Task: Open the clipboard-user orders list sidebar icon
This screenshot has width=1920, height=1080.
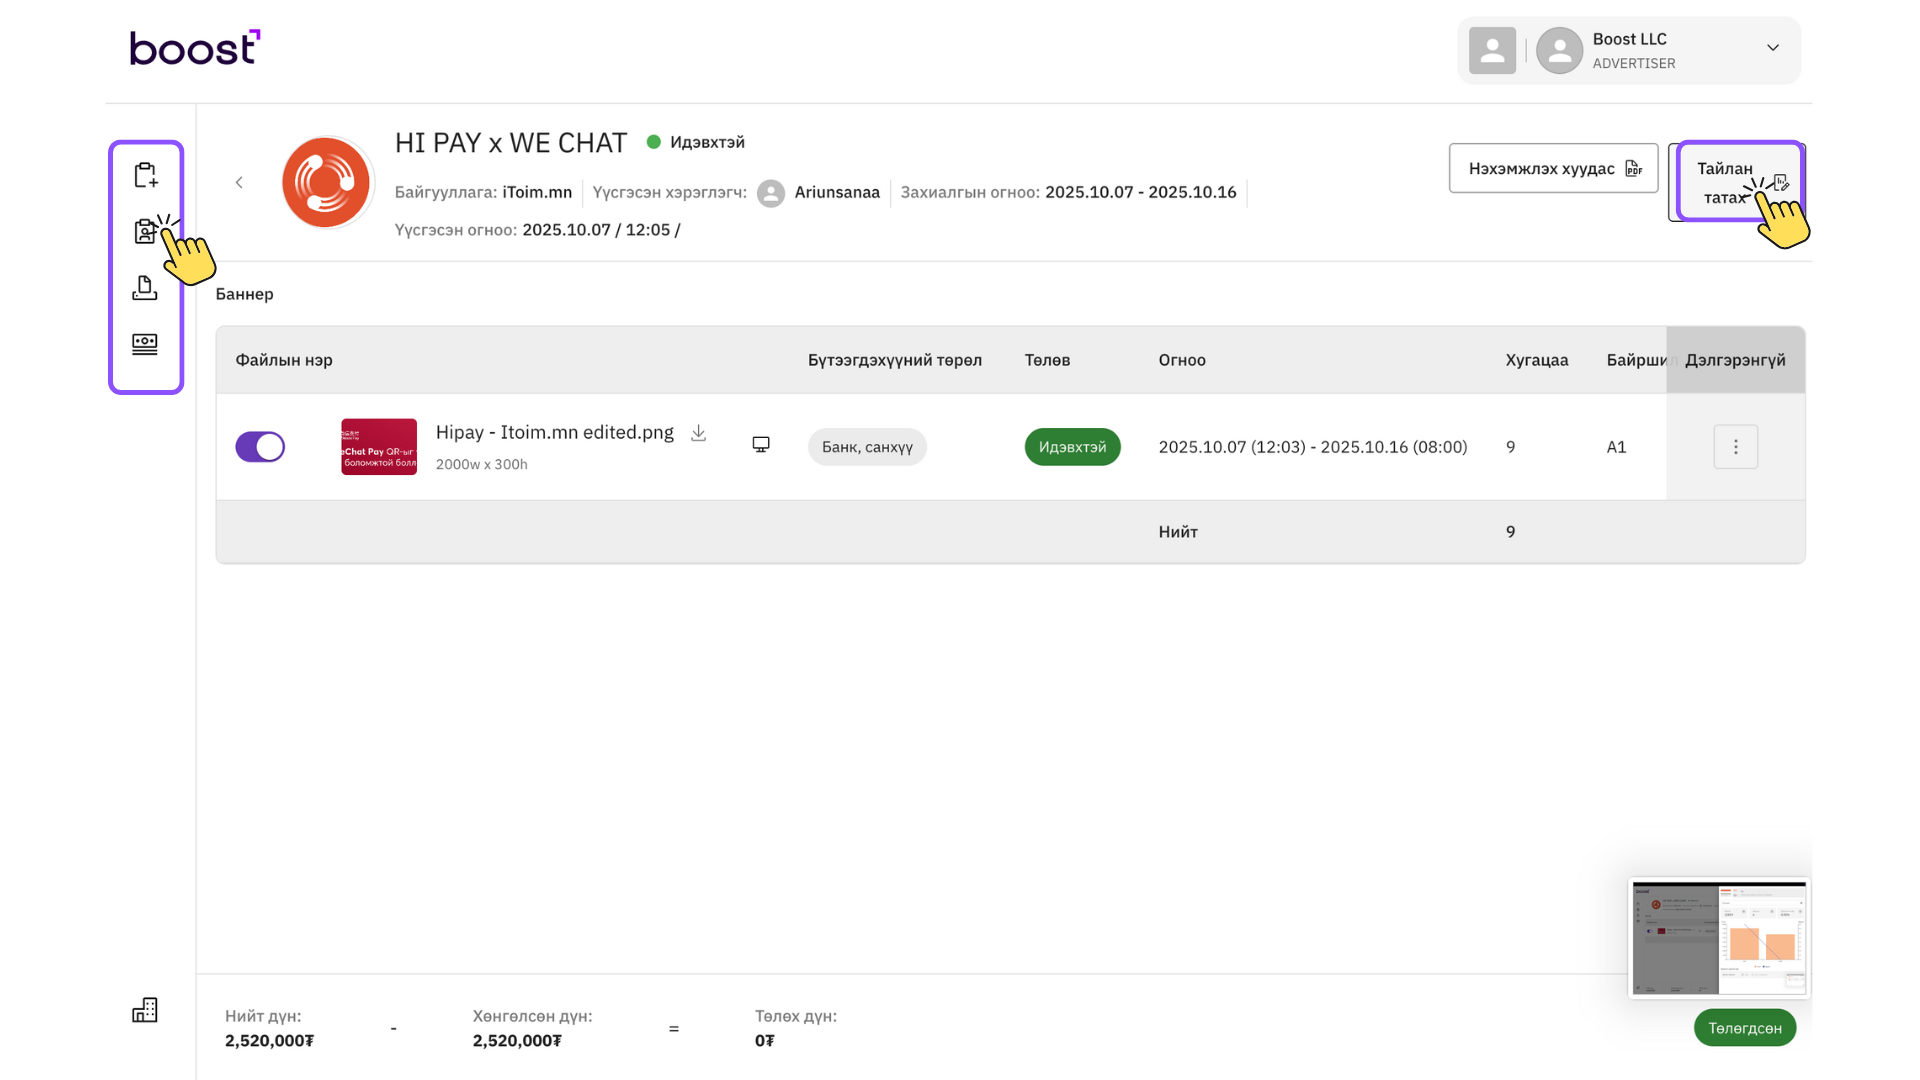Action: pyautogui.click(x=145, y=232)
